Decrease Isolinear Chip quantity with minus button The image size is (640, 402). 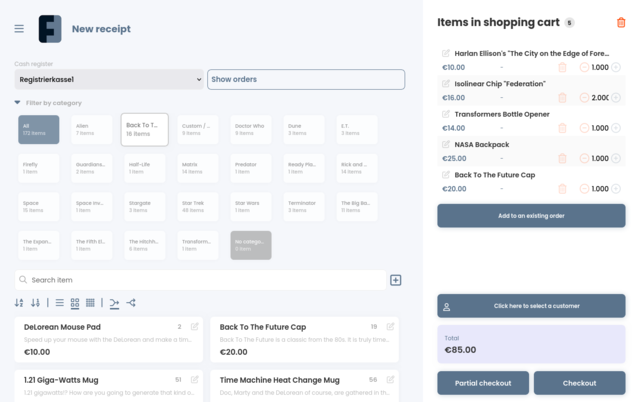point(584,98)
